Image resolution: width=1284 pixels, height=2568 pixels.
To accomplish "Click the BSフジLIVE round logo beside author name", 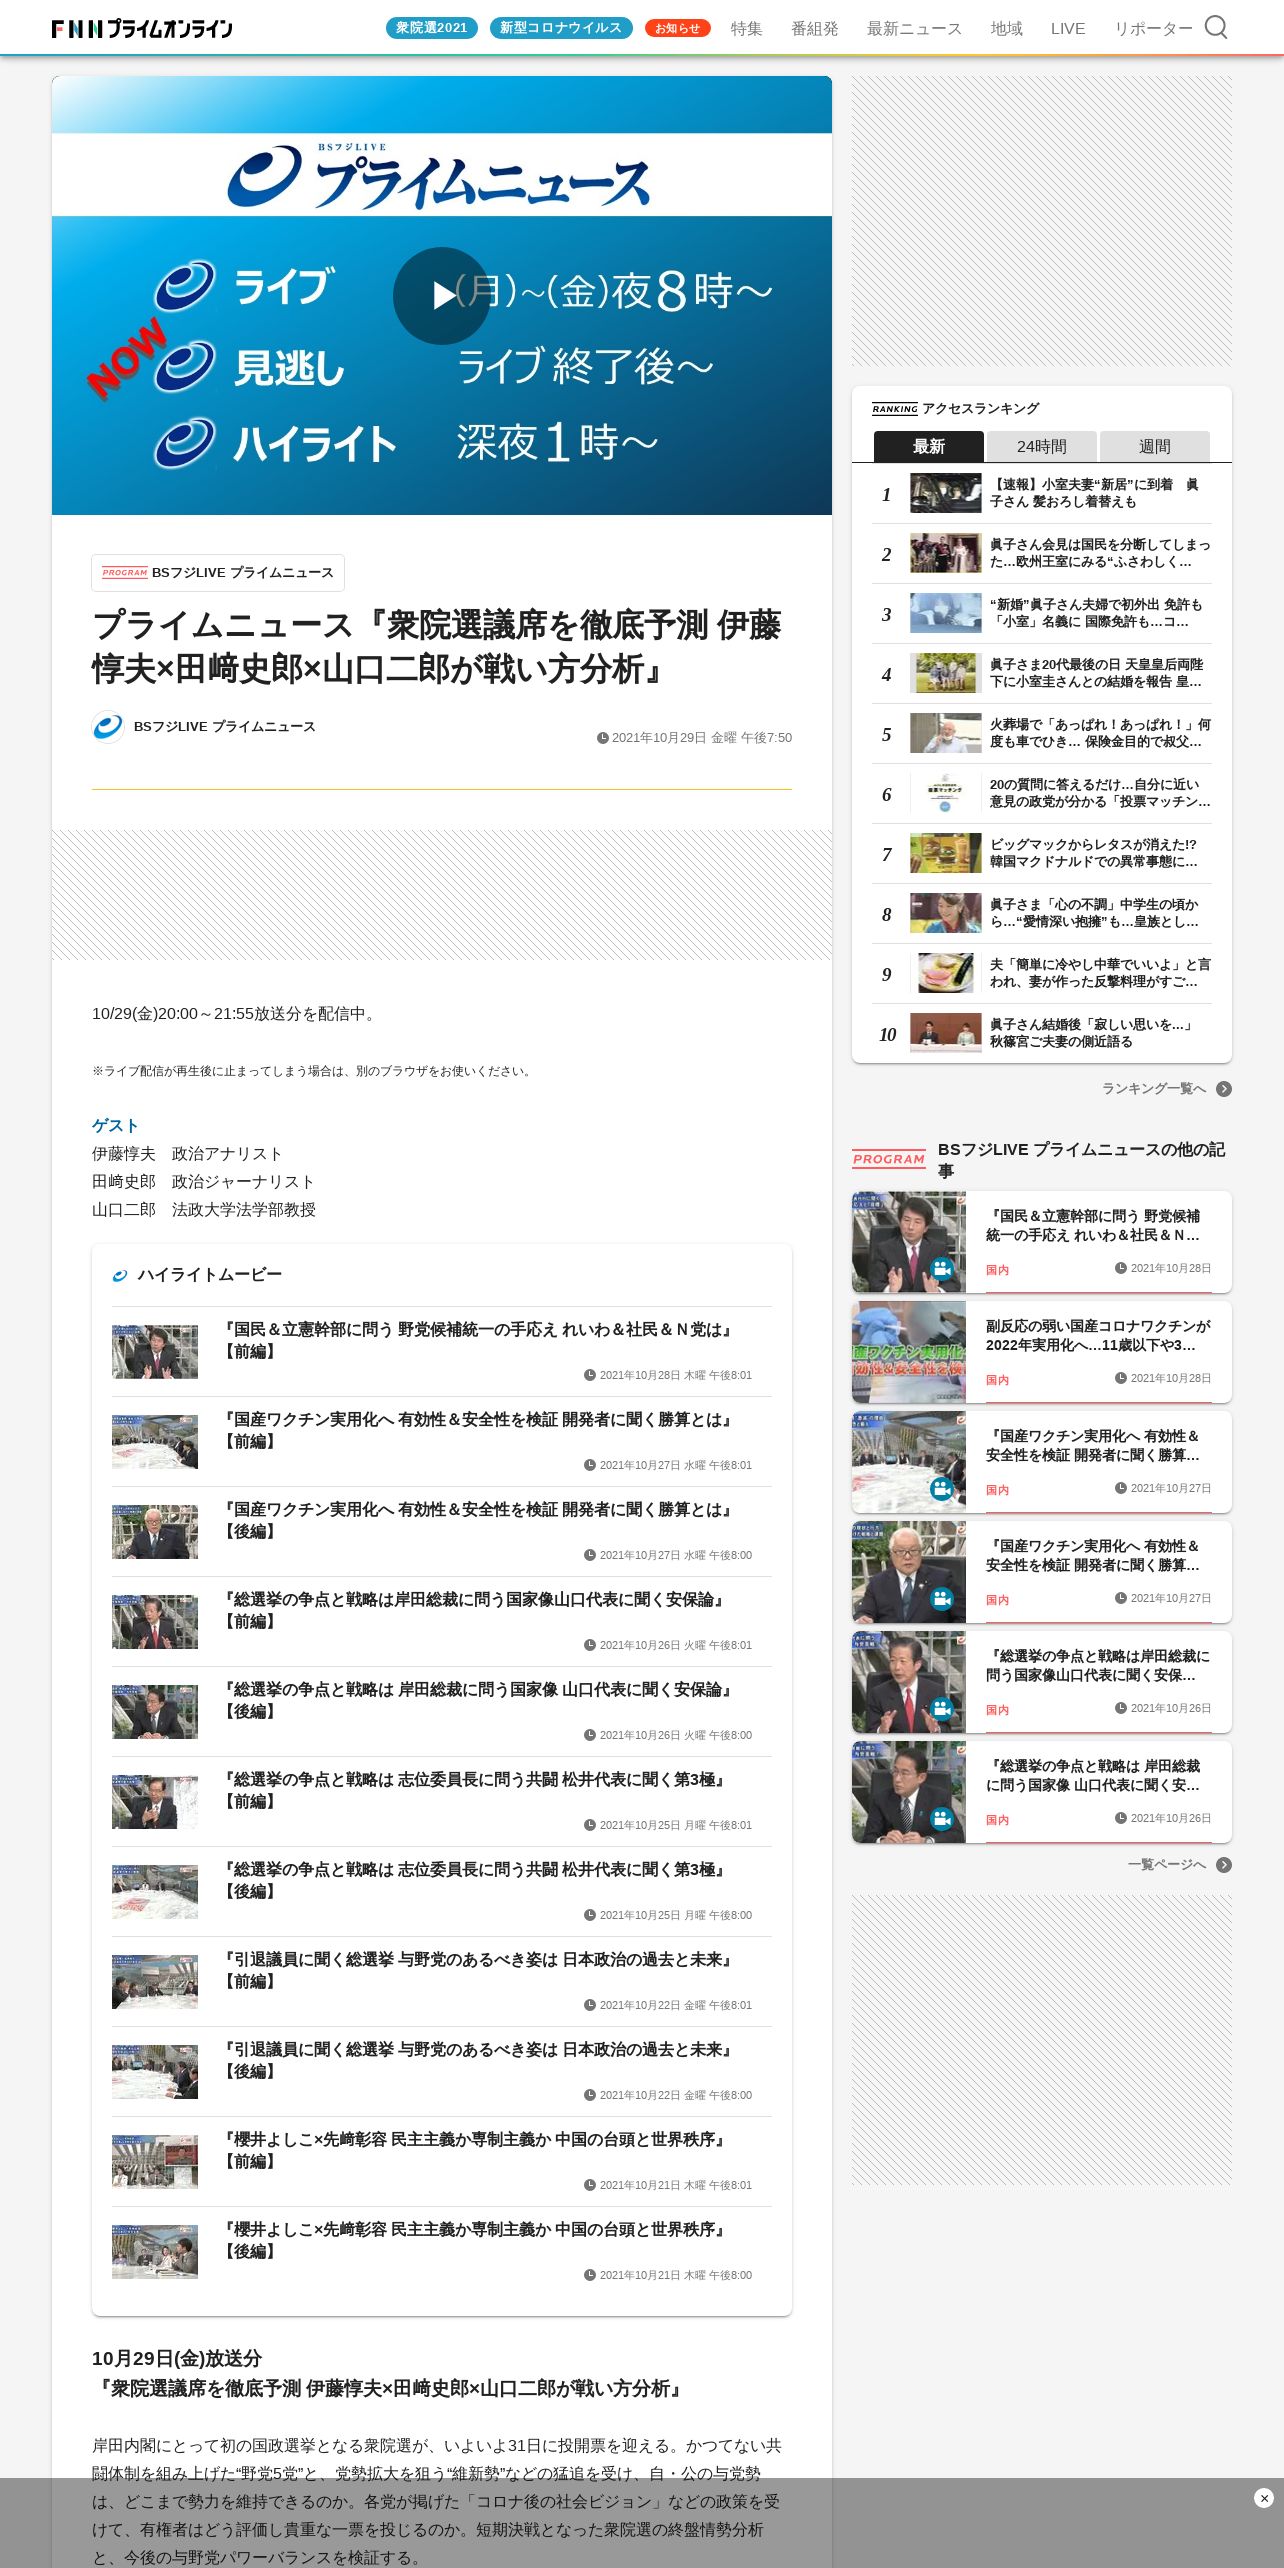I will pyautogui.click(x=108, y=727).
